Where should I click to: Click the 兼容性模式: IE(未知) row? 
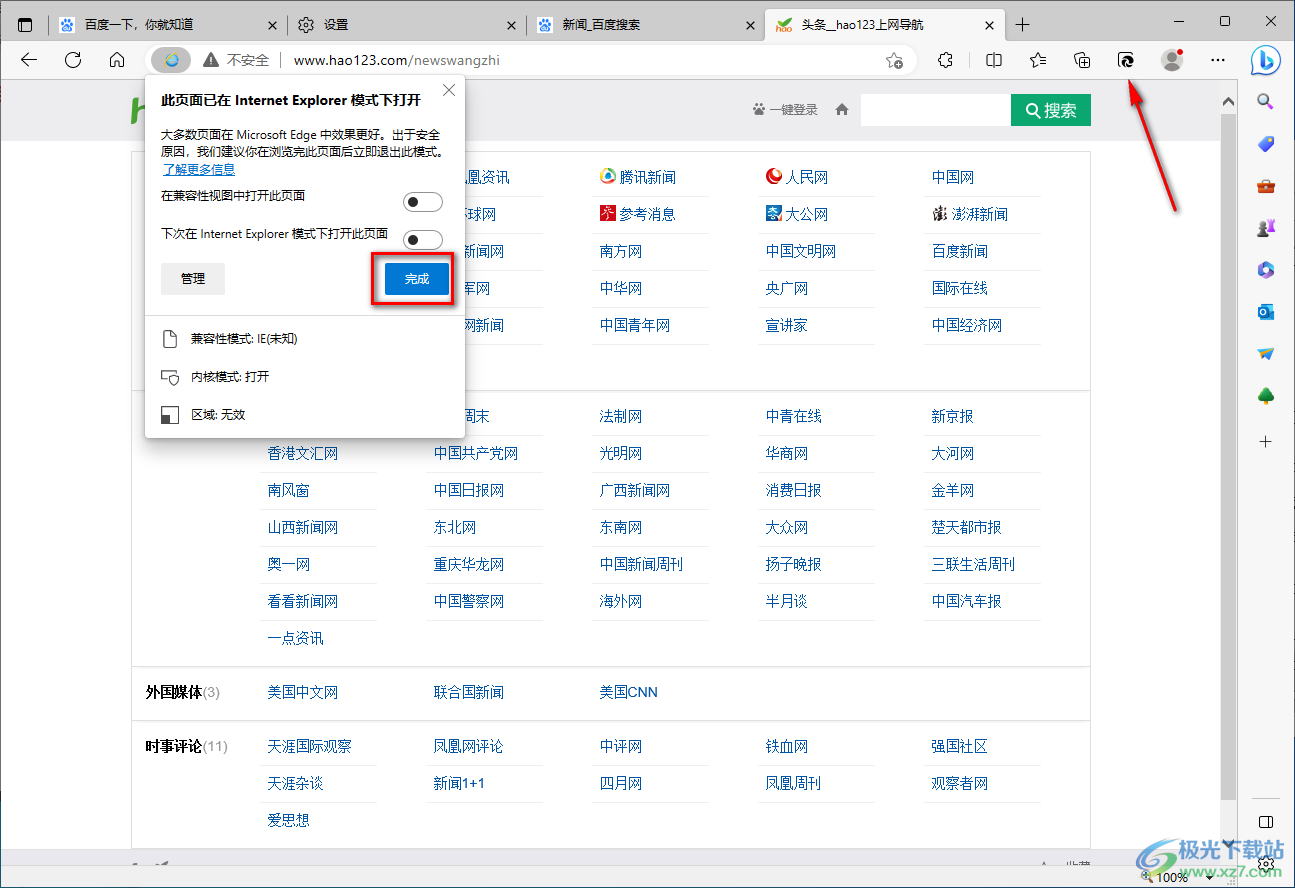pos(304,339)
